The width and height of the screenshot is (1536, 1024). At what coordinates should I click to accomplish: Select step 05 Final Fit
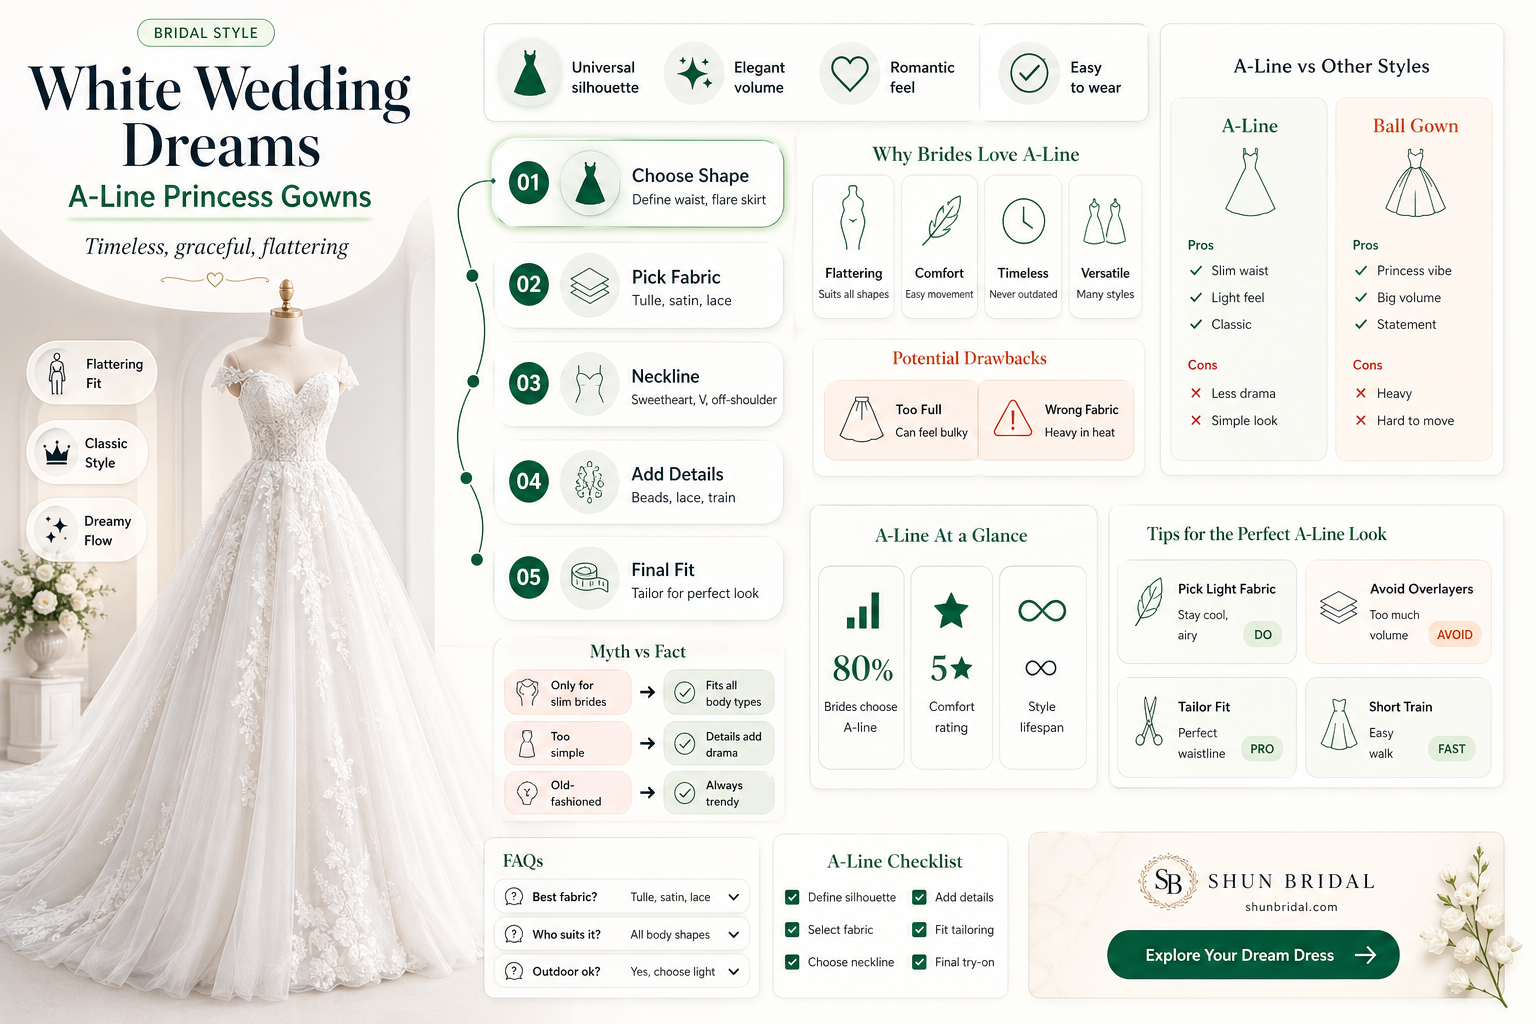pos(638,578)
